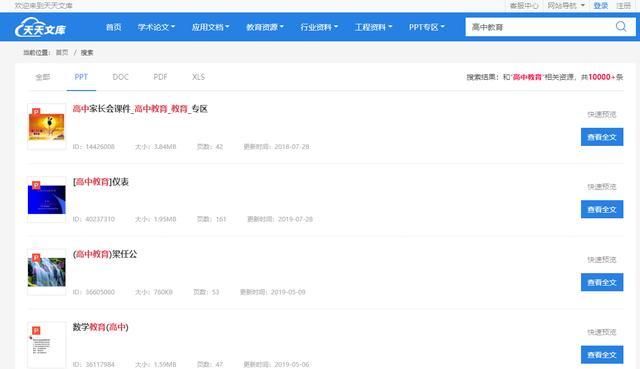Open the (高中教育)梁任公 result title
The height and width of the screenshot is (369, 640).
coord(105,254)
